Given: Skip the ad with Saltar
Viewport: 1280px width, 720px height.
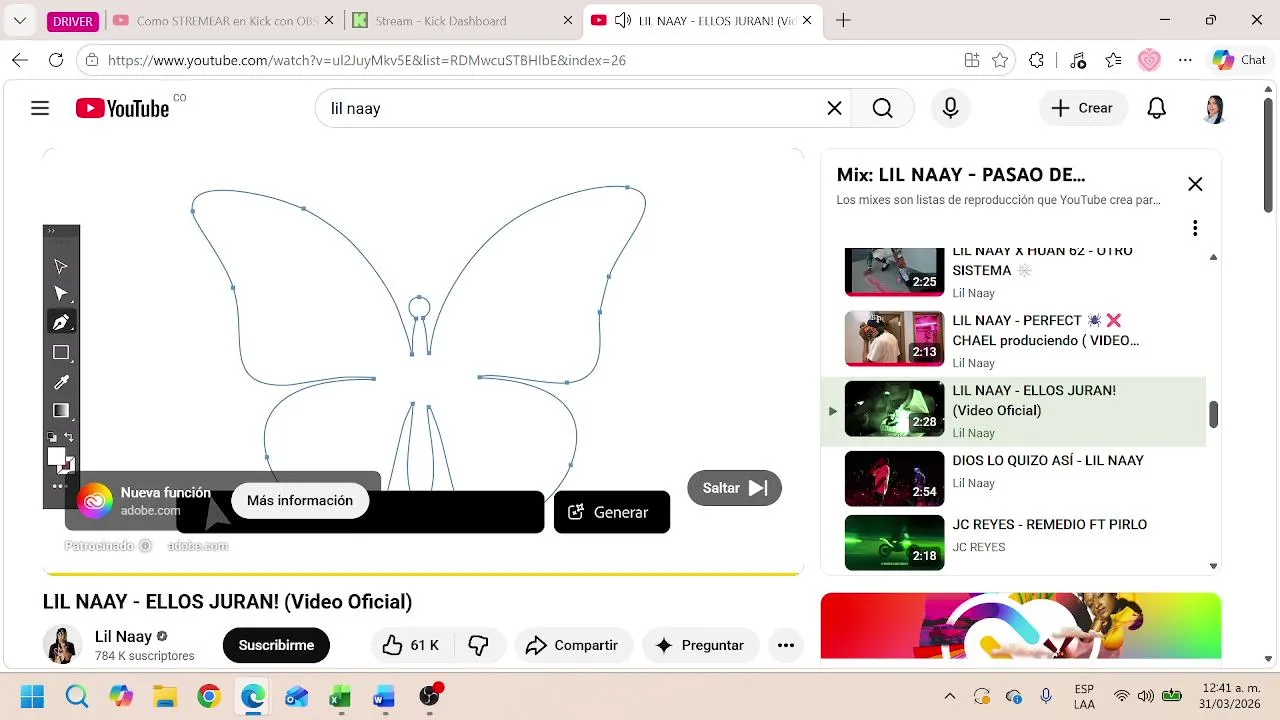Looking at the screenshot, I should 735,488.
